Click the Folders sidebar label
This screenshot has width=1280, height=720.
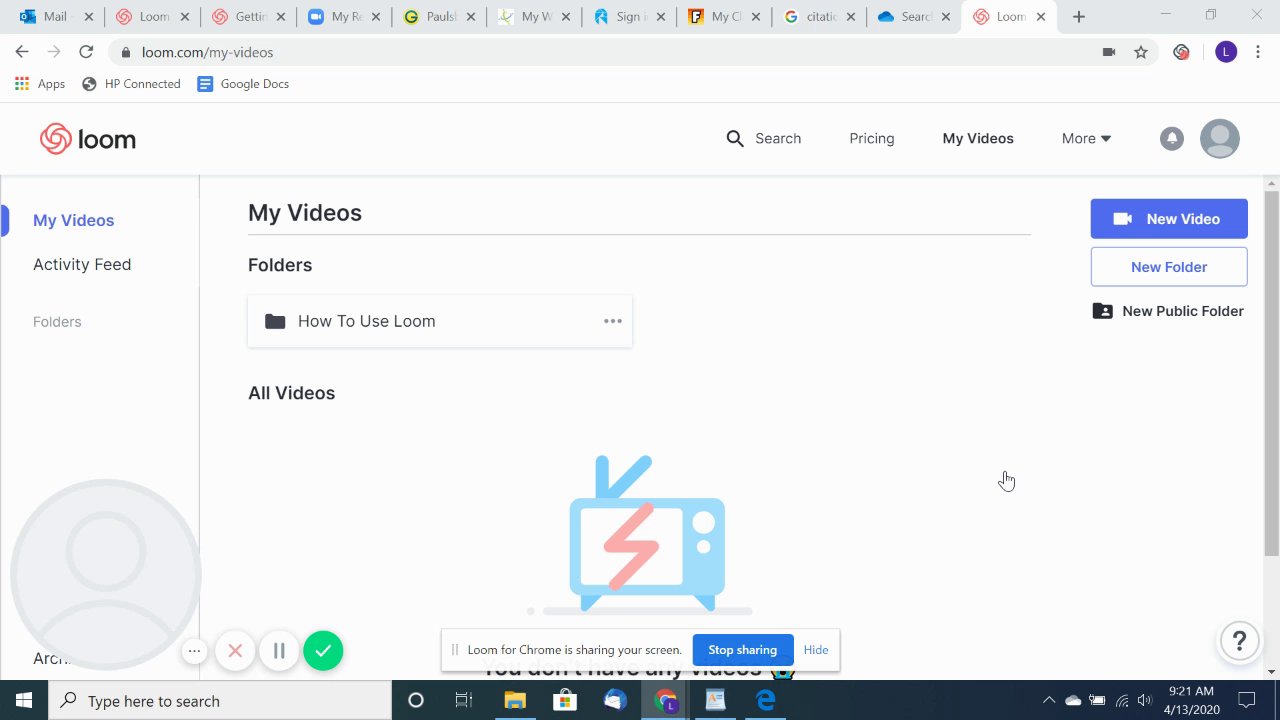[x=57, y=322]
